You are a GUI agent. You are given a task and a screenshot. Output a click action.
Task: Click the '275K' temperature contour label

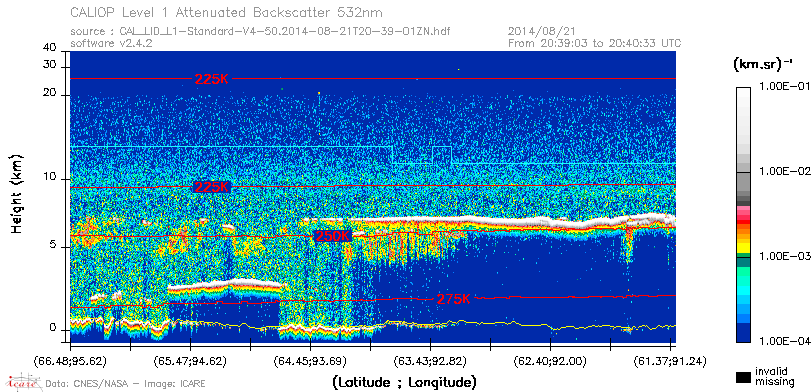coord(454,299)
